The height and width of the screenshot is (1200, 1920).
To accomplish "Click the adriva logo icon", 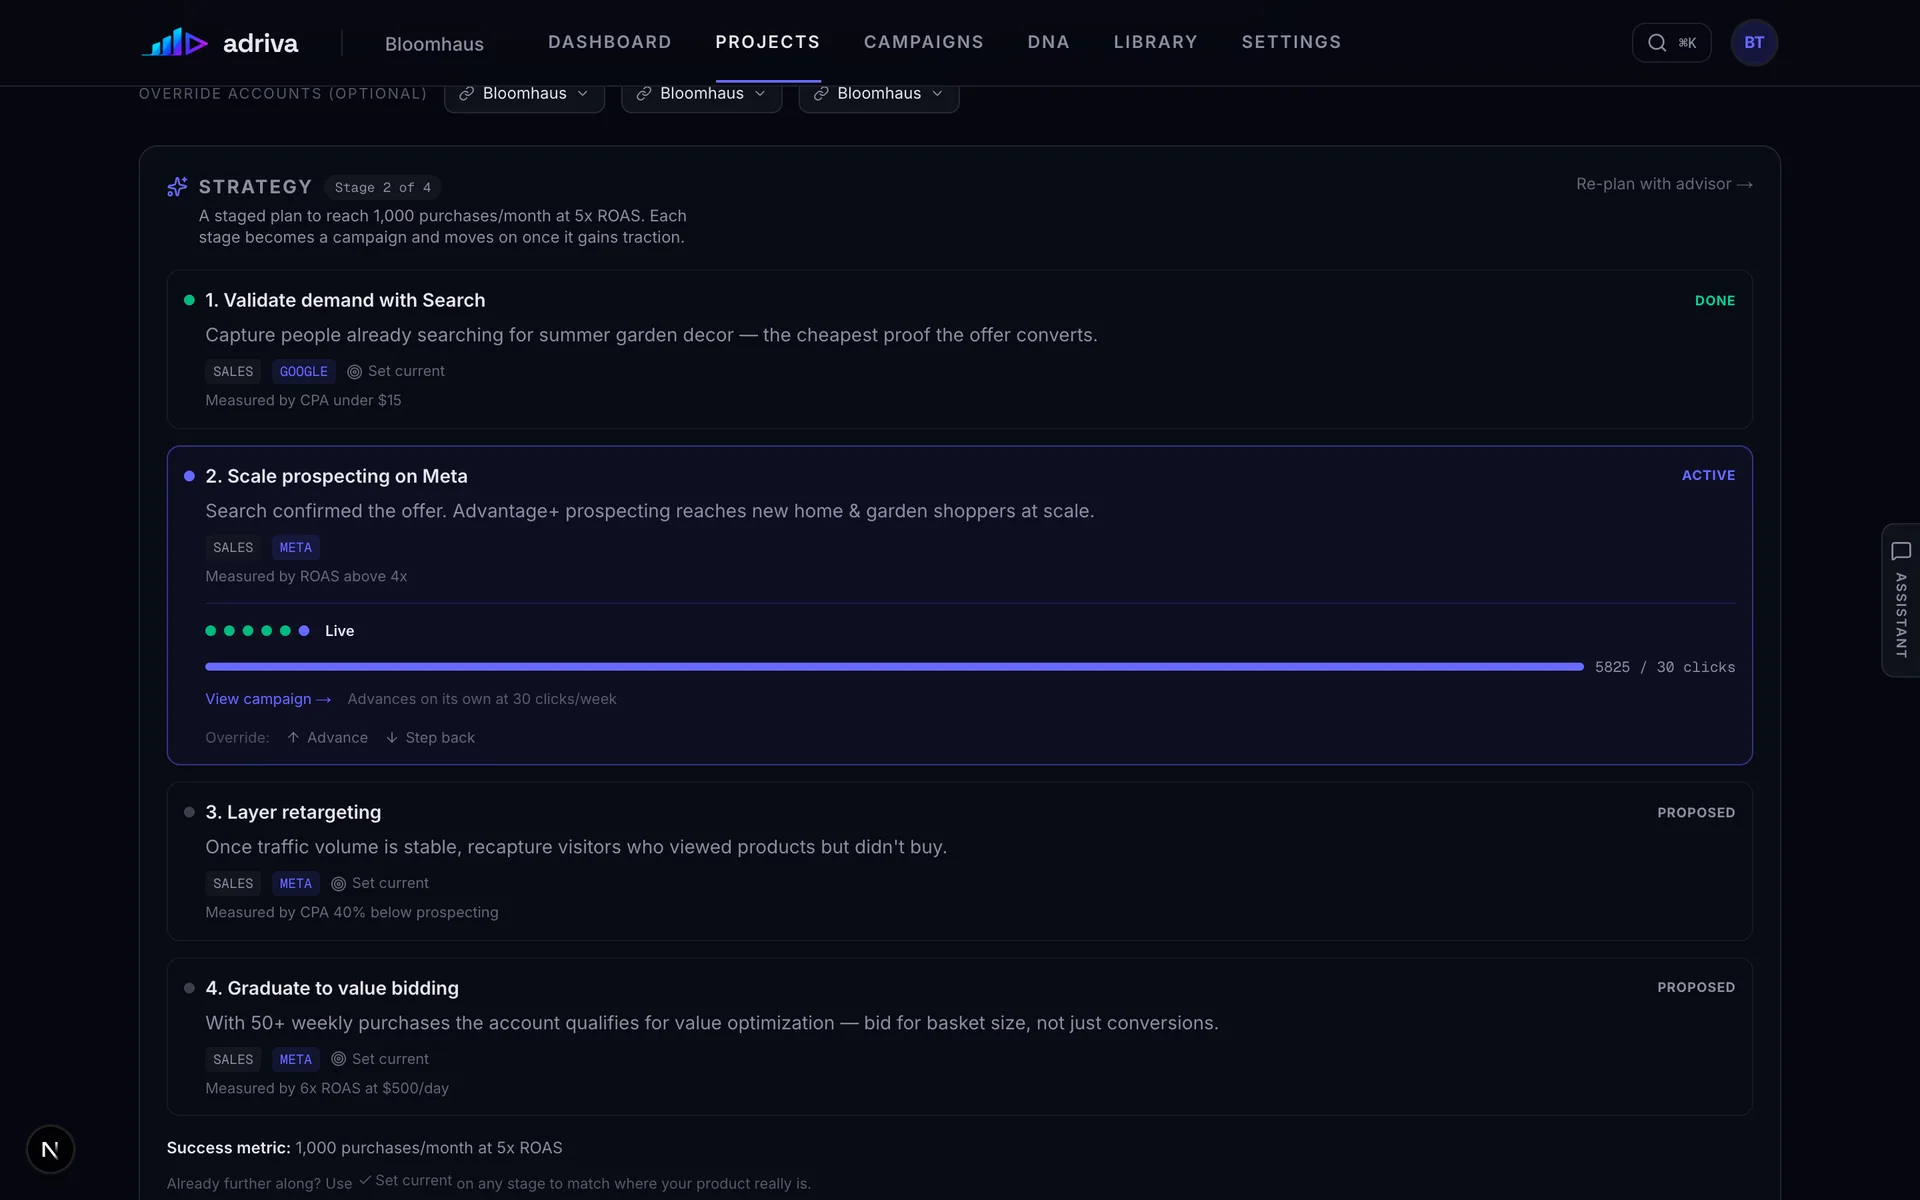I will (x=175, y=42).
